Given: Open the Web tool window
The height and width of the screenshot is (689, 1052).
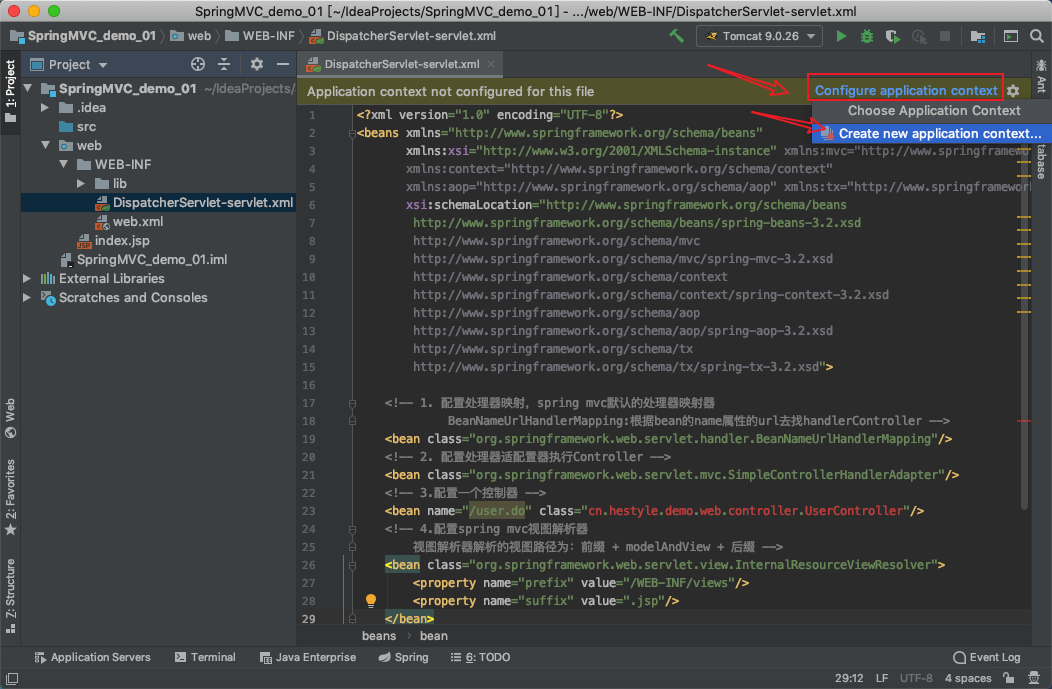Looking at the screenshot, I should coord(10,418).
